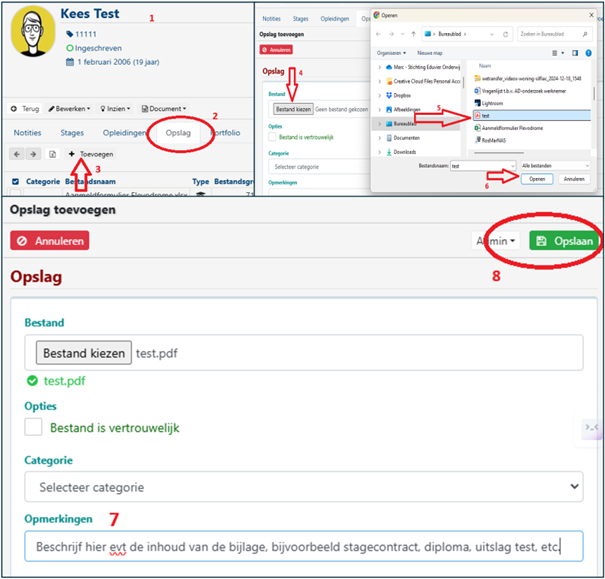Click the tag icon beside 11111
This screenshot has width=605, height=579.
[69, 34]
